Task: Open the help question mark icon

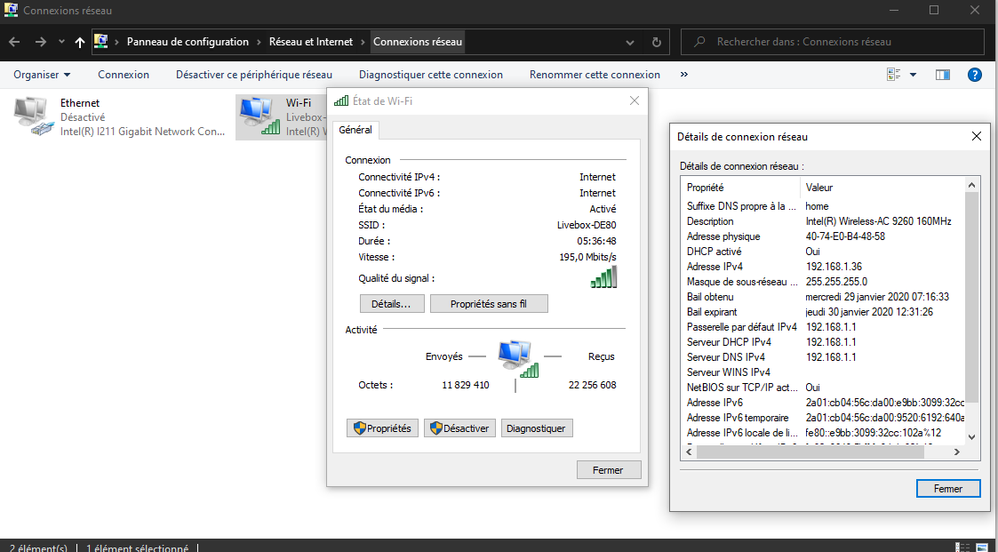Action: [x=974, y=75]
